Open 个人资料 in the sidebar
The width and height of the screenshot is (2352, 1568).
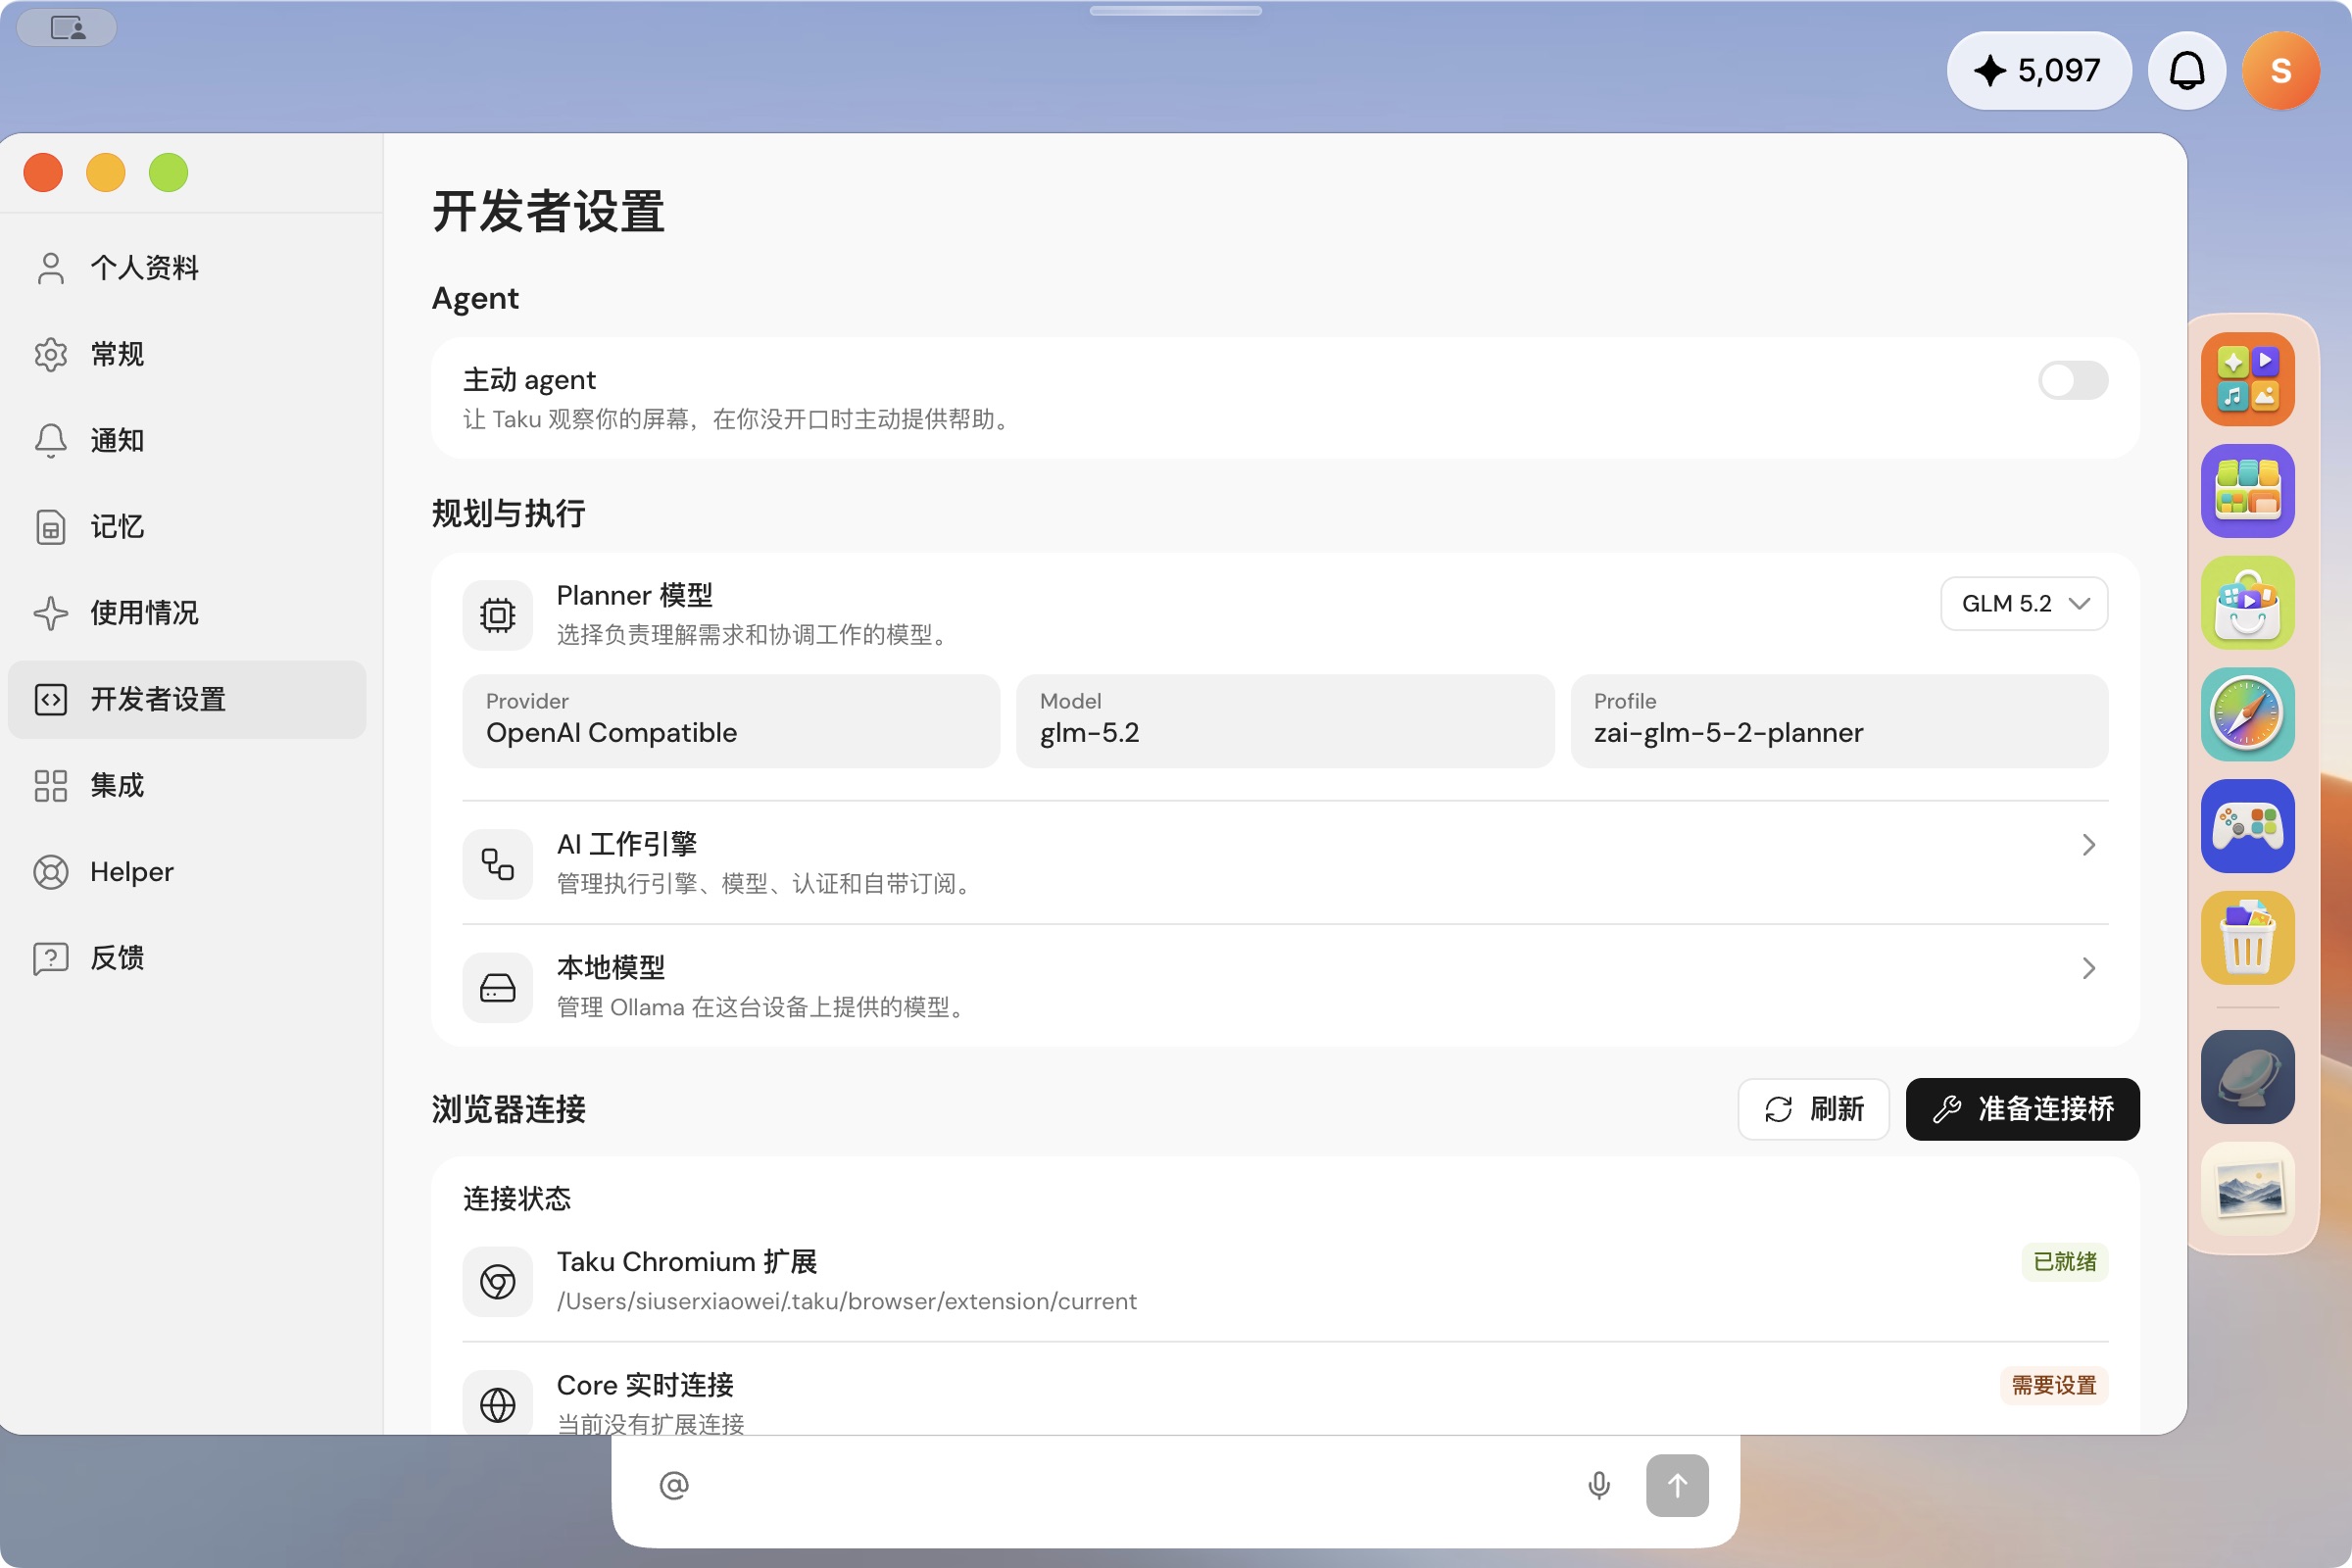click(187, 268)
